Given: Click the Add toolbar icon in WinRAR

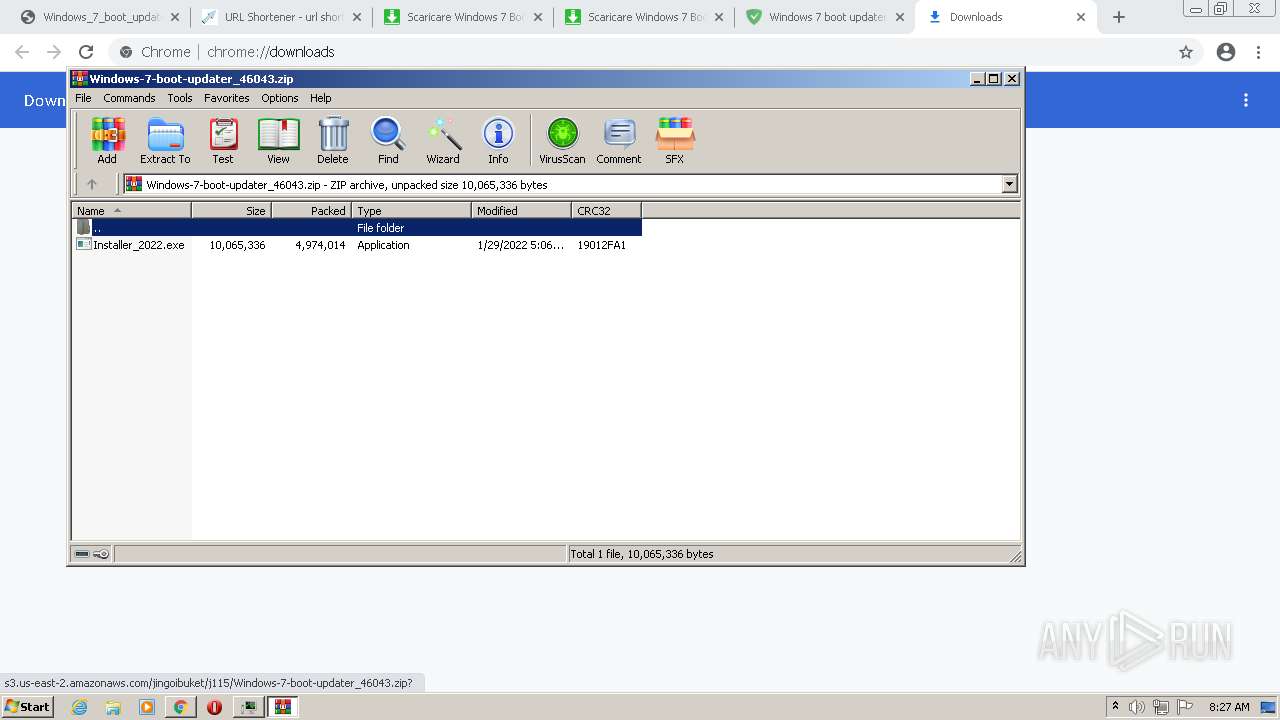Looking at the screenshot, I should click(x=107, y=140).
